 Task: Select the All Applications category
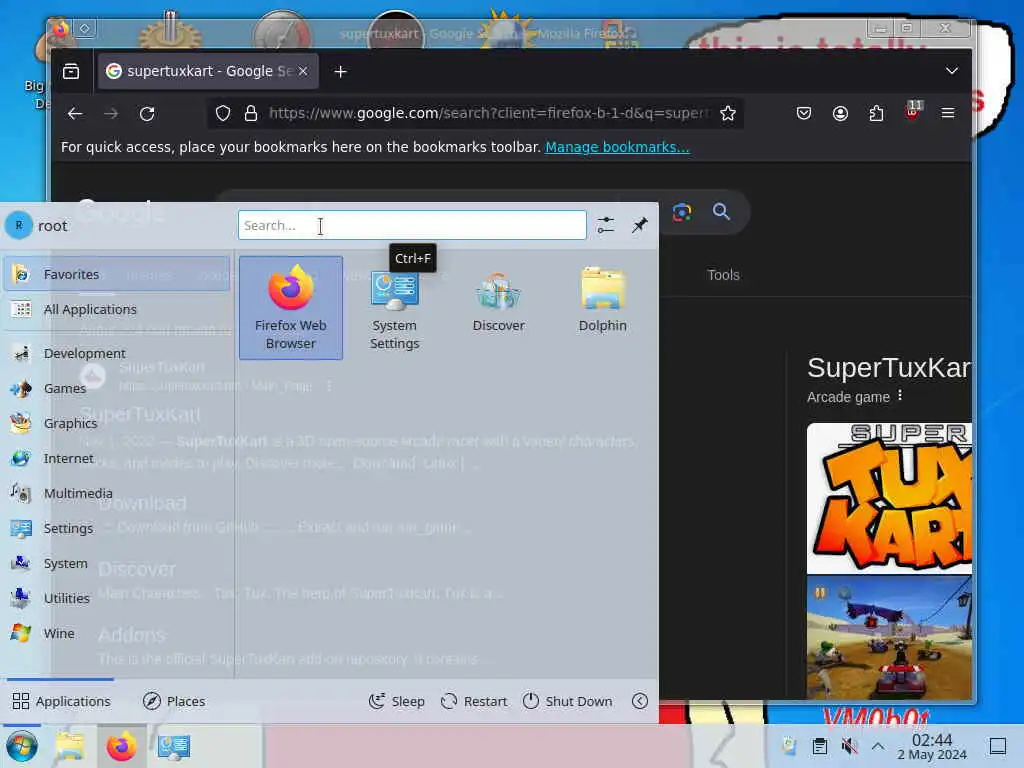[x=117, y=310]
